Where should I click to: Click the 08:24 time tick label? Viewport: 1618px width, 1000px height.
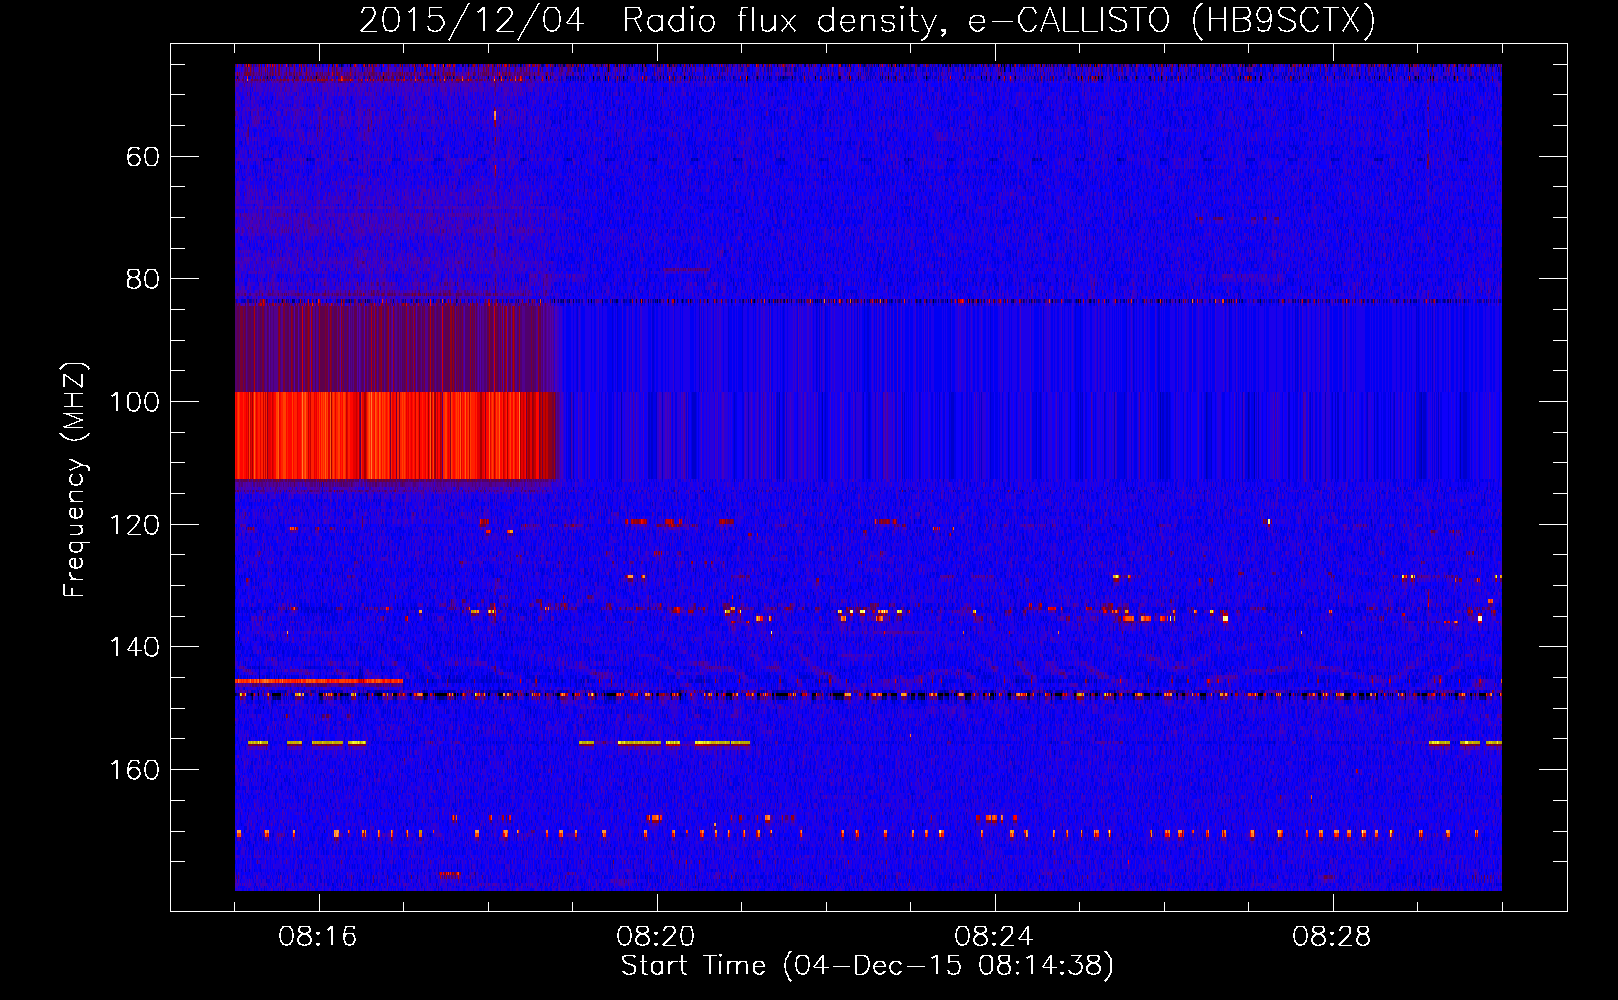coord(994,937)
